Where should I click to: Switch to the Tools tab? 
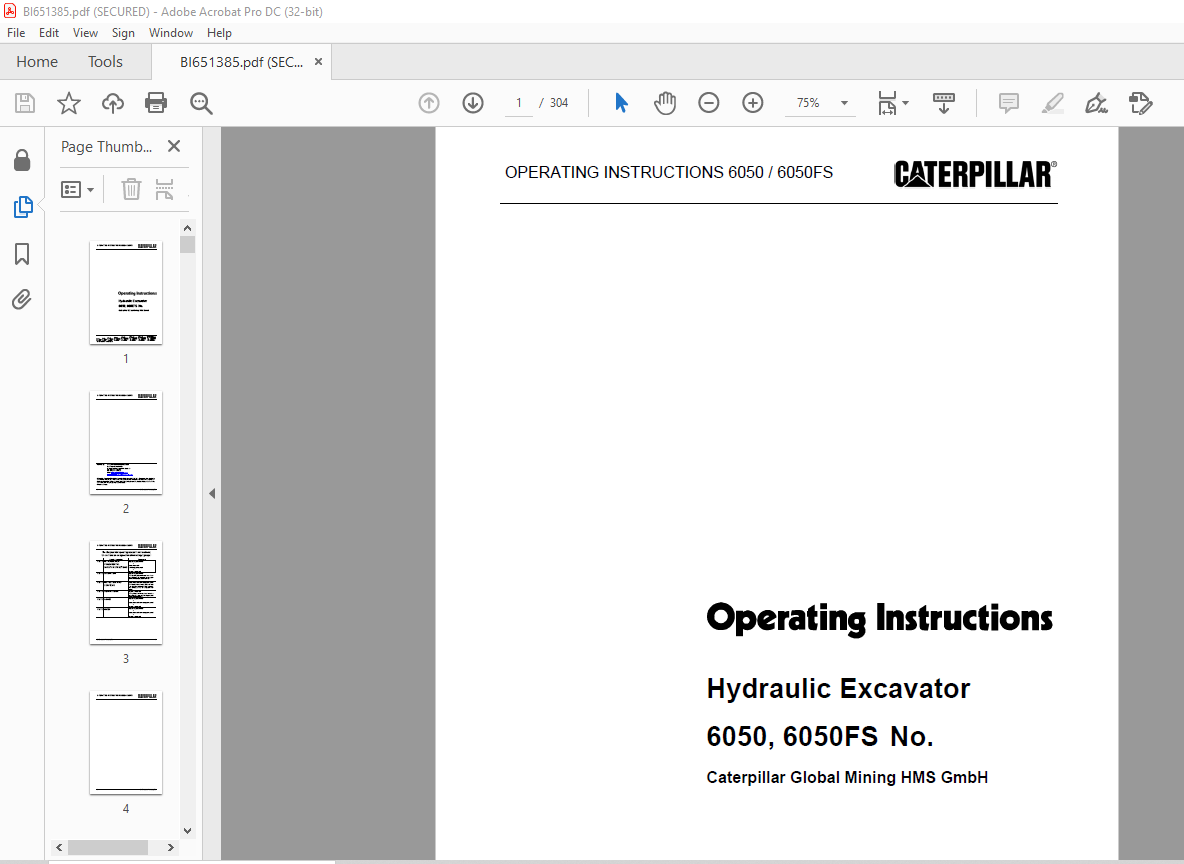coord(105,62)
